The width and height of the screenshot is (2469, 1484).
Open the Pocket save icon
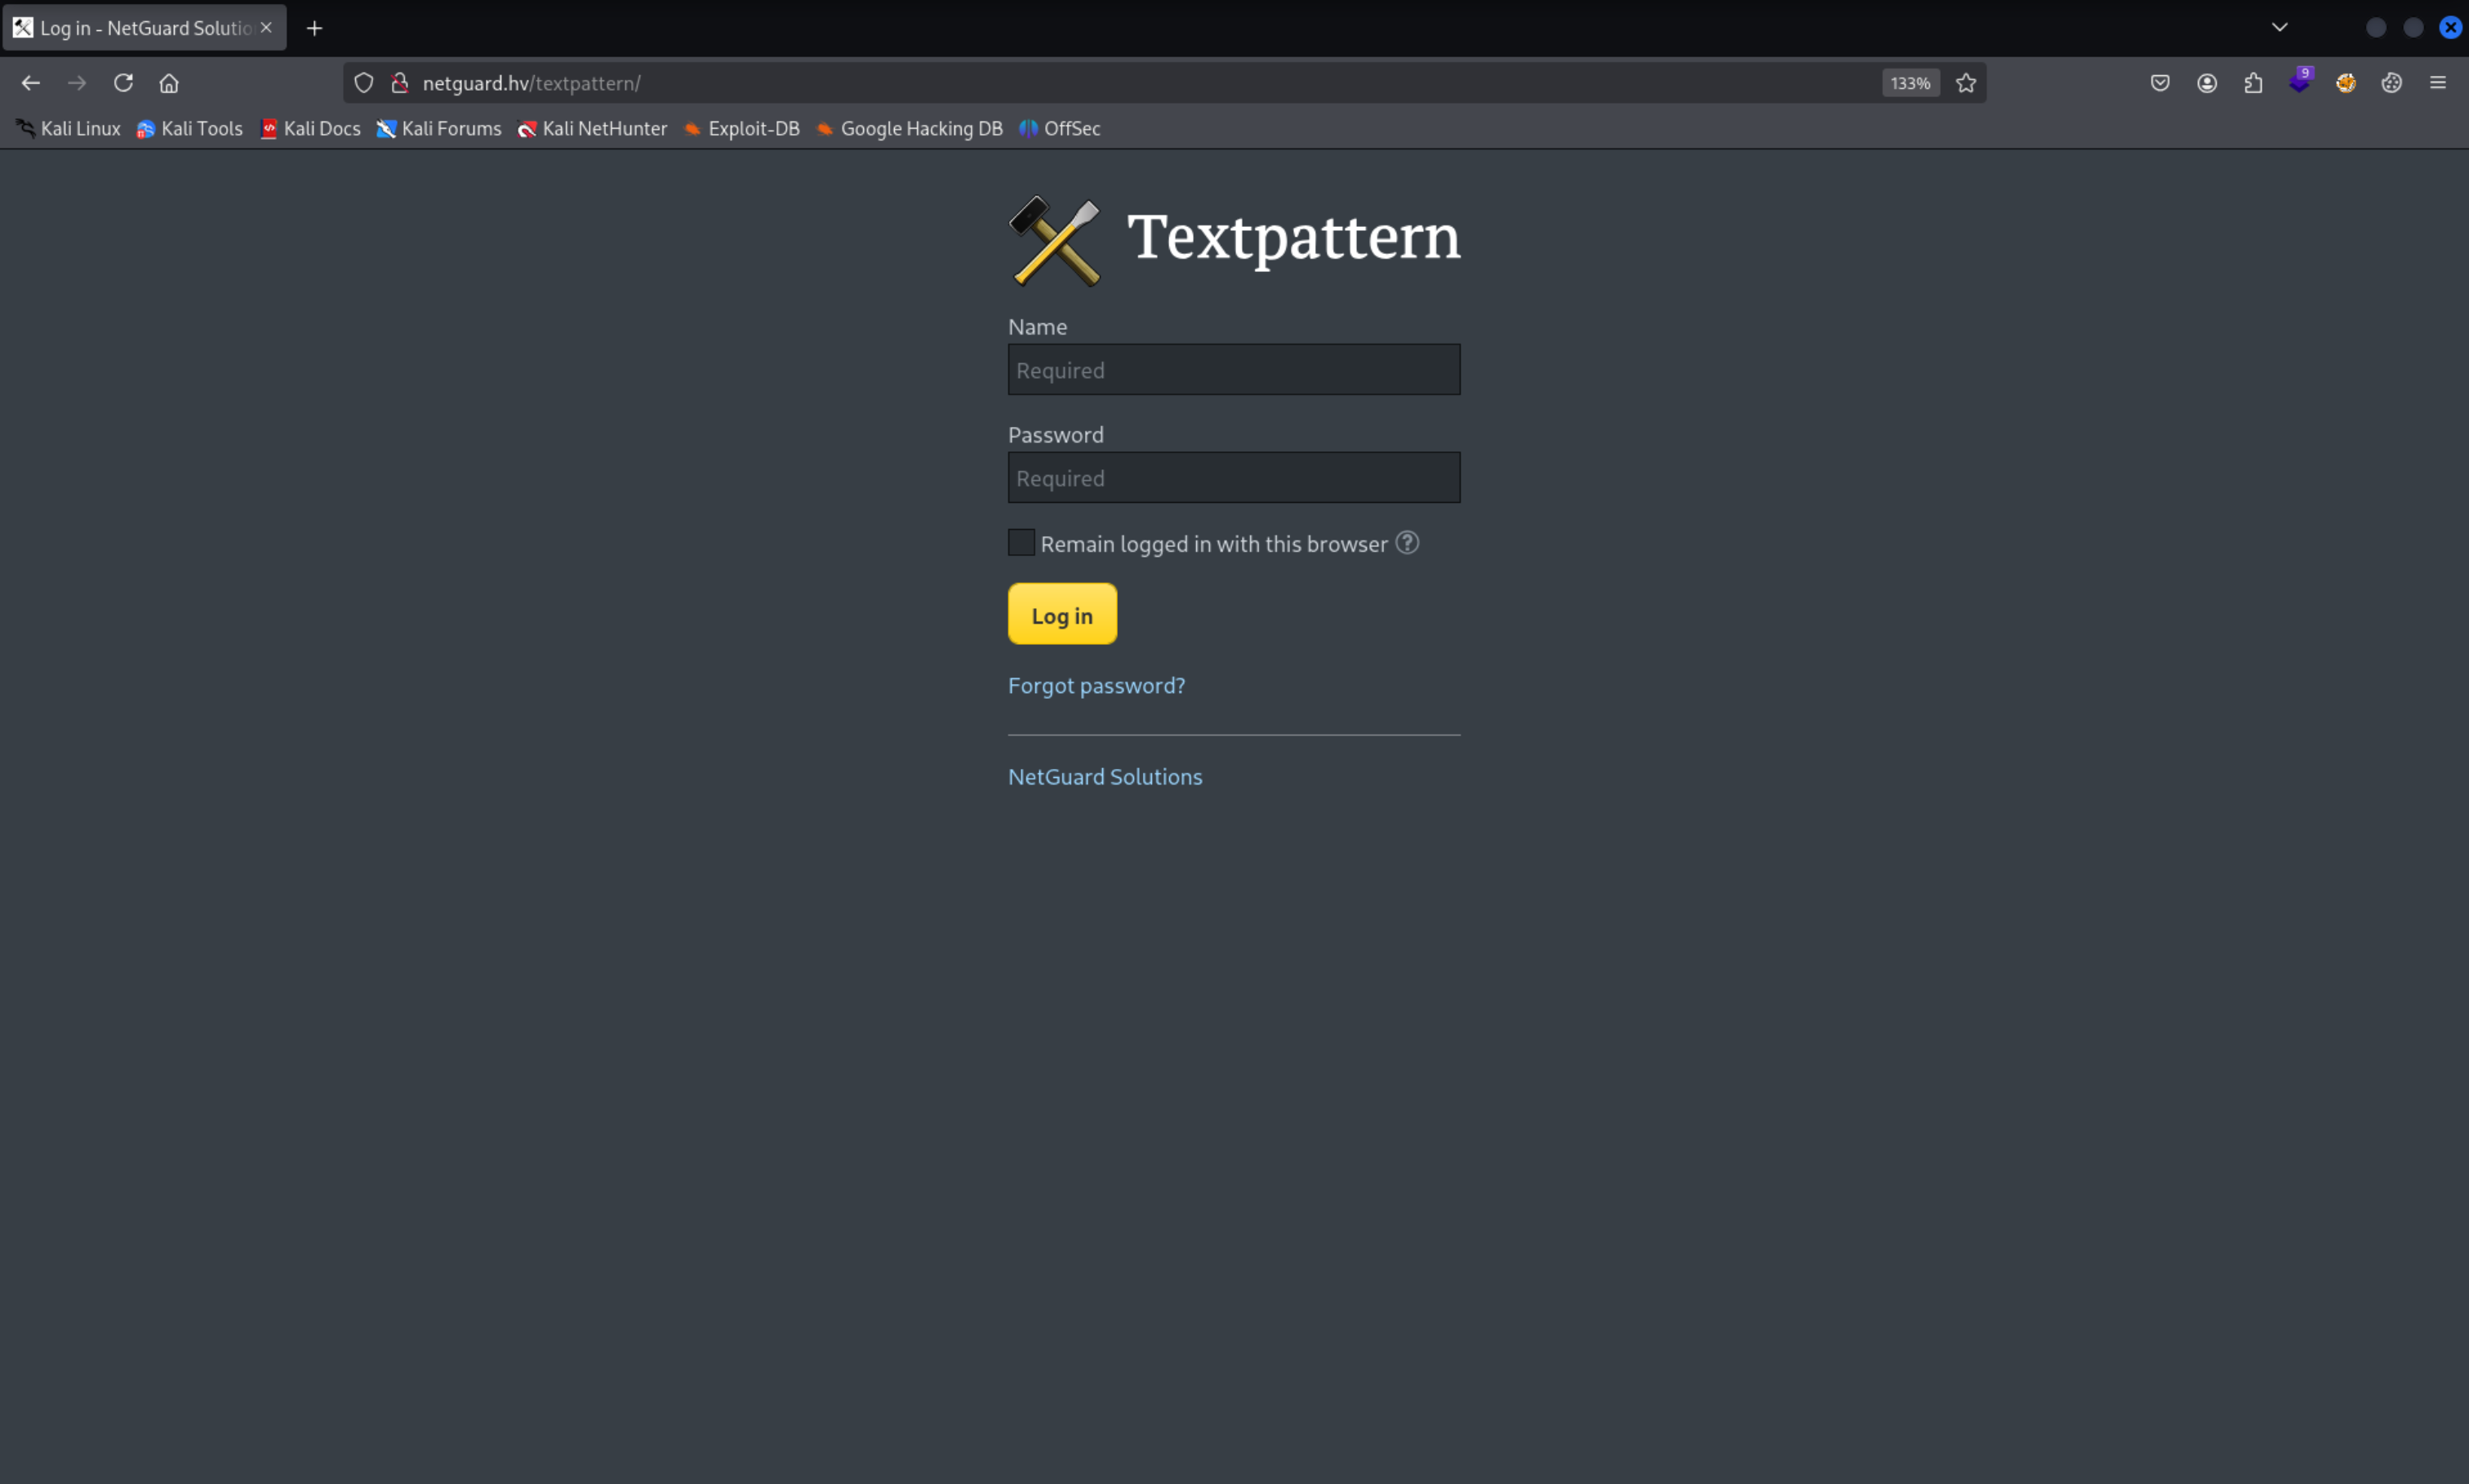pos(2160,83)
